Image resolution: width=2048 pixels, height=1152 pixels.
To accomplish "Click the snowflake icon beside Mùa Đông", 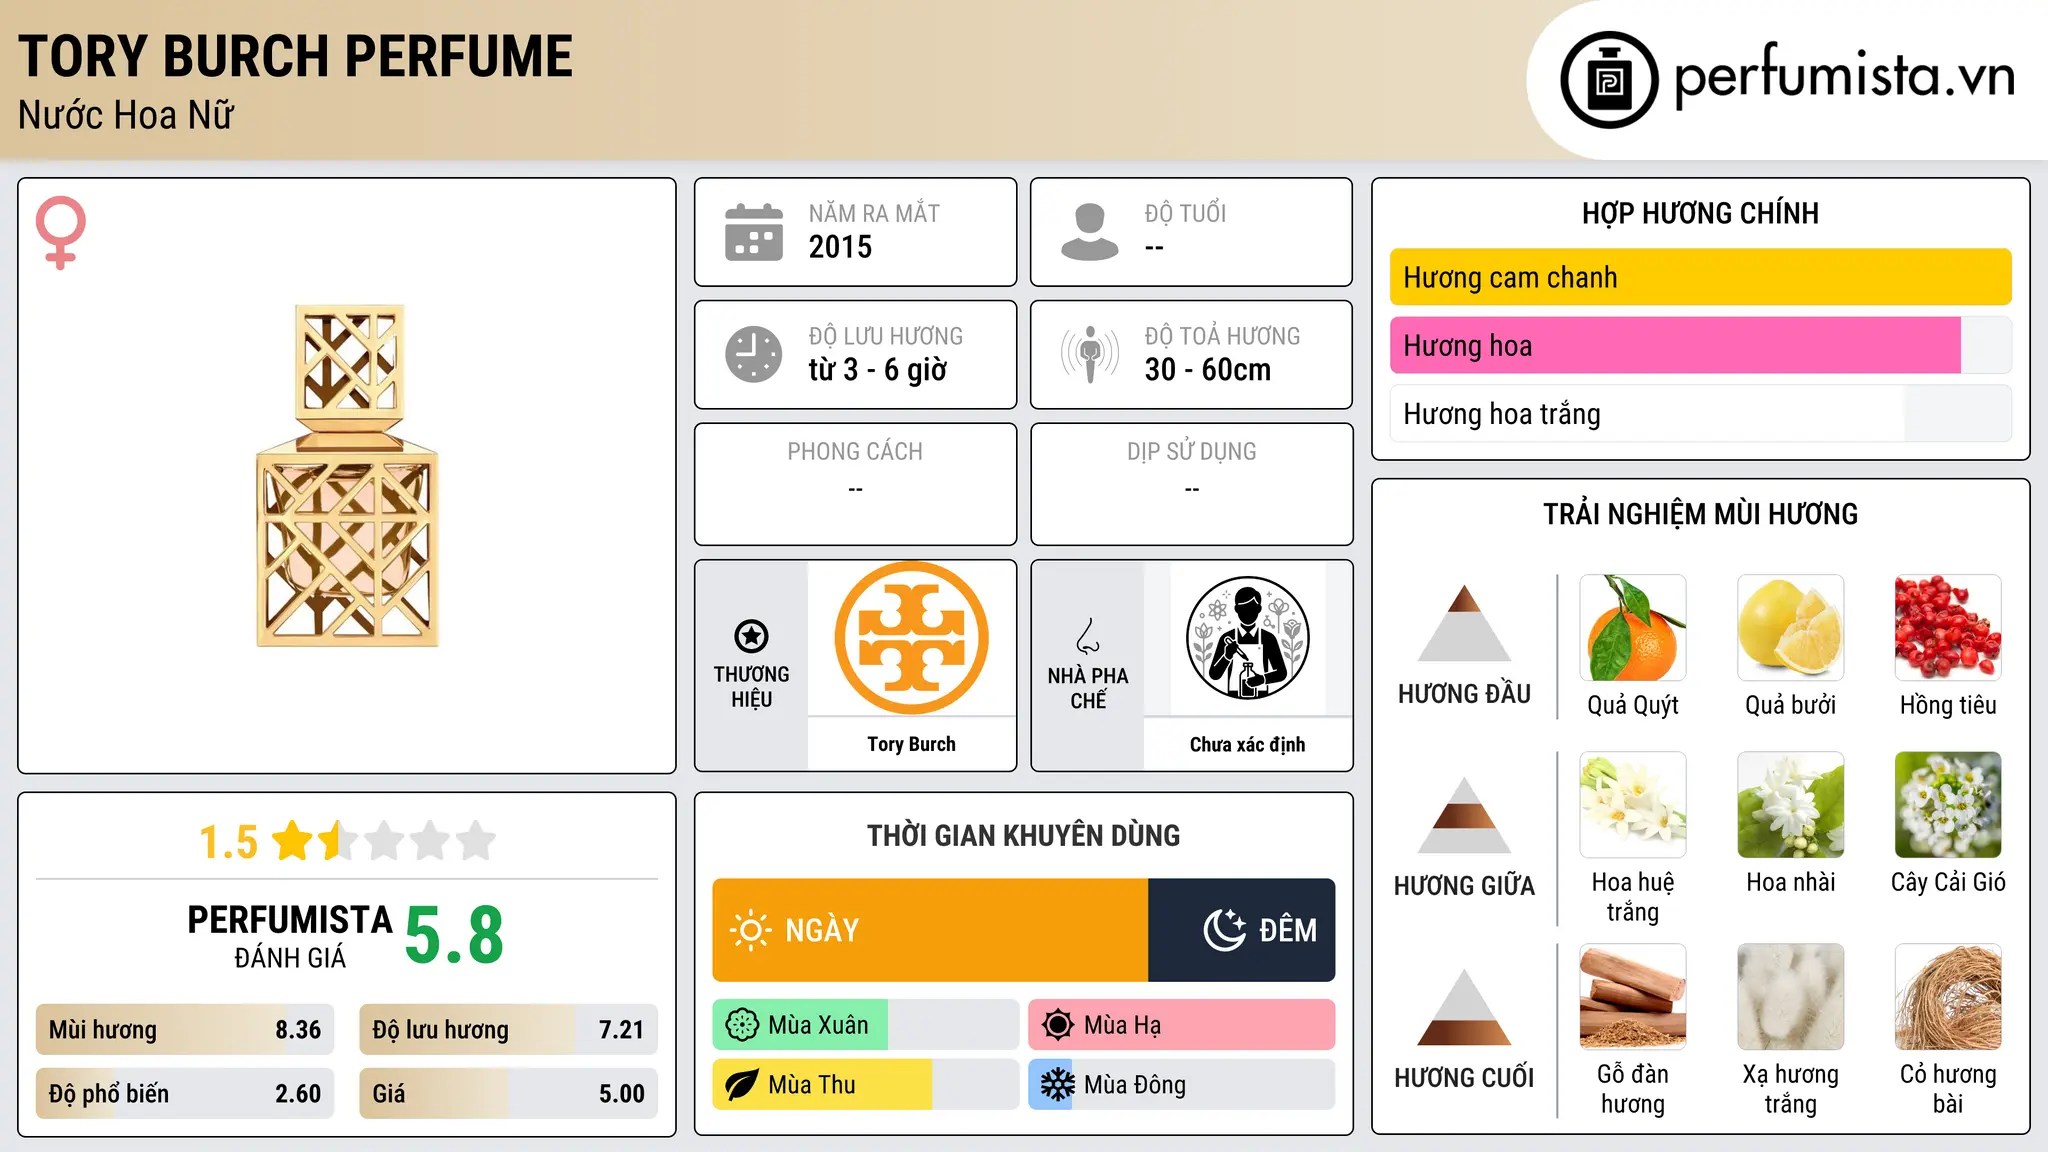I will 1058,1085.
